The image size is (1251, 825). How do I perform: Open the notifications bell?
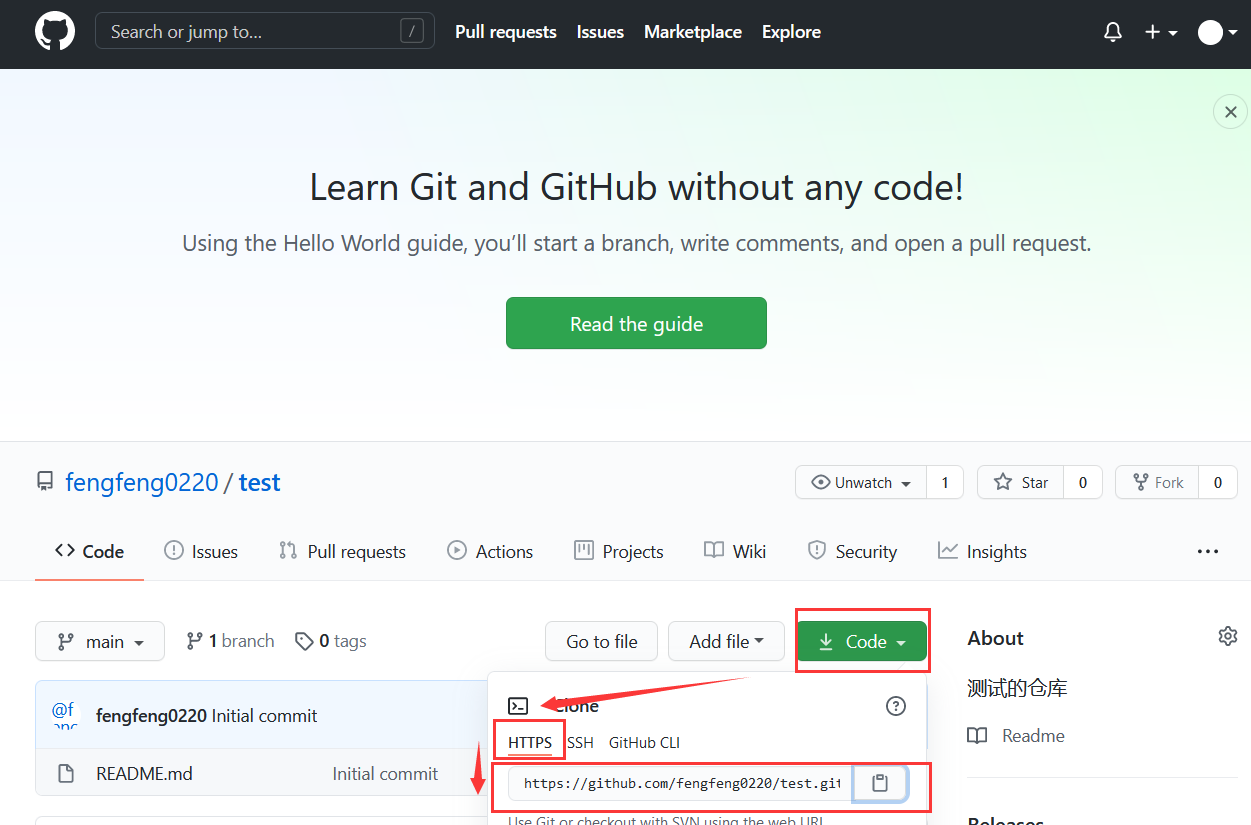point(1113,32)
